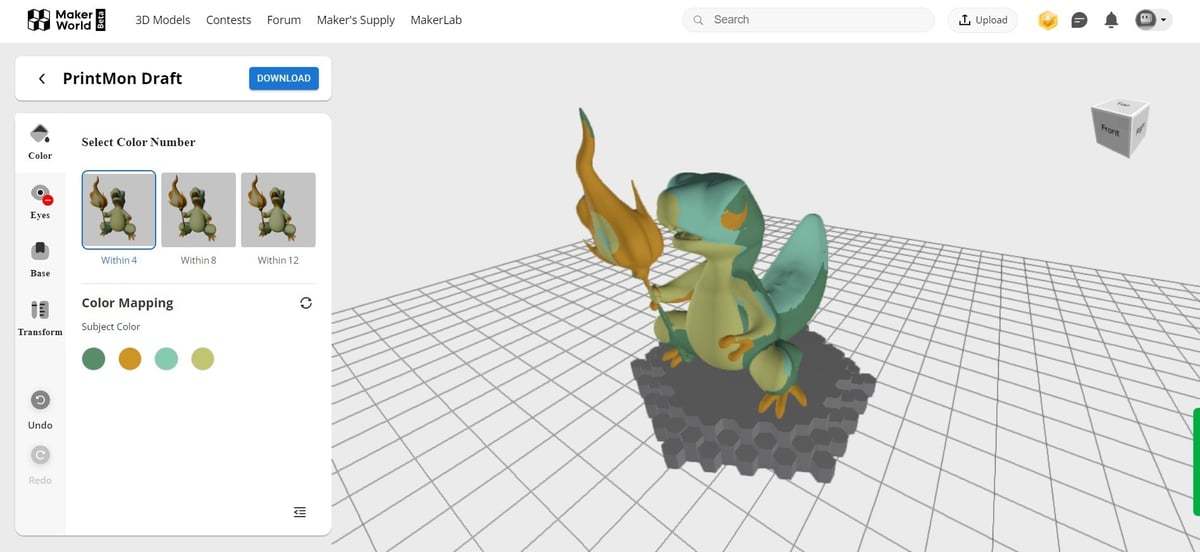The height and width of the screenshot is (552, 1200).
Task: Open the Transform tool in sidebar
Action: [40, 318]
